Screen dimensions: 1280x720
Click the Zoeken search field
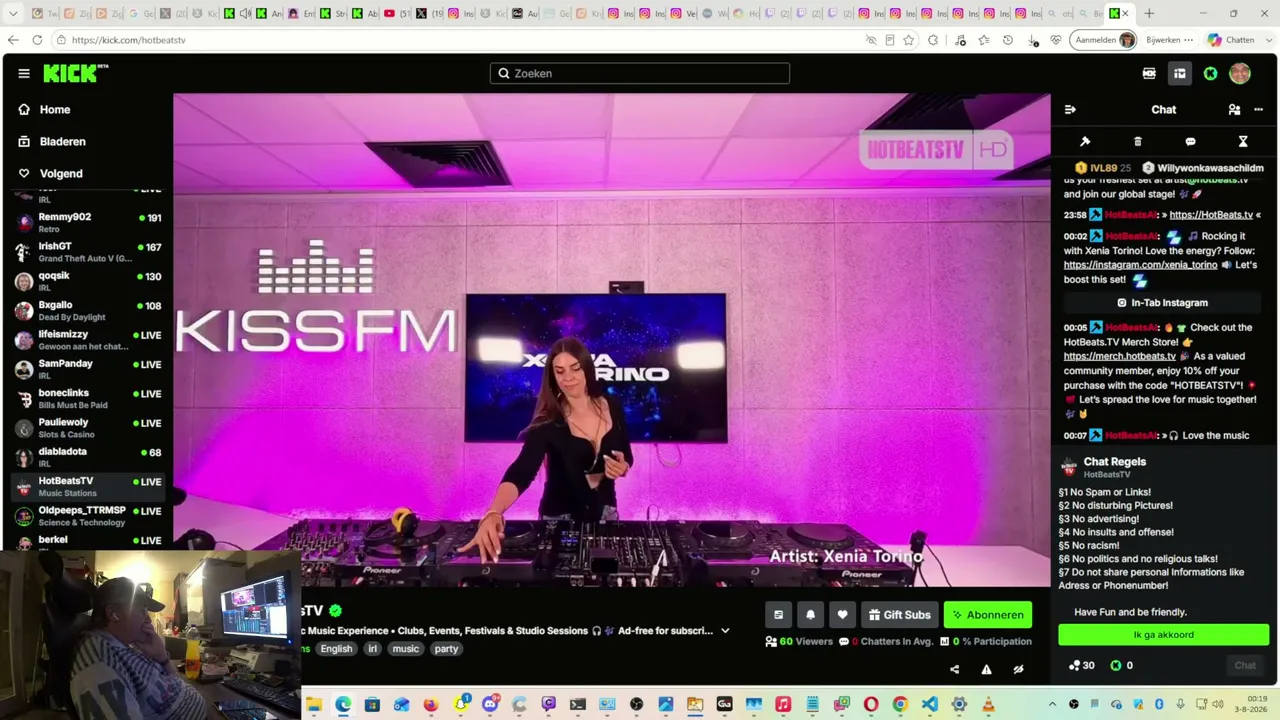640,73
